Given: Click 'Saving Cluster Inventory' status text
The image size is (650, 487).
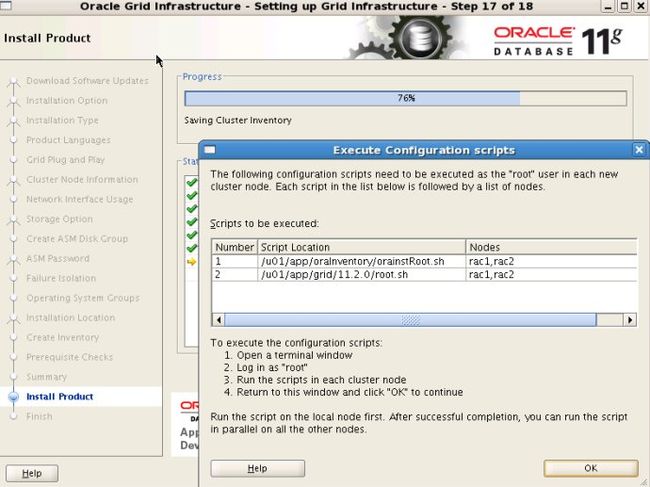Looking at the screenshot, I should [238, 120].
